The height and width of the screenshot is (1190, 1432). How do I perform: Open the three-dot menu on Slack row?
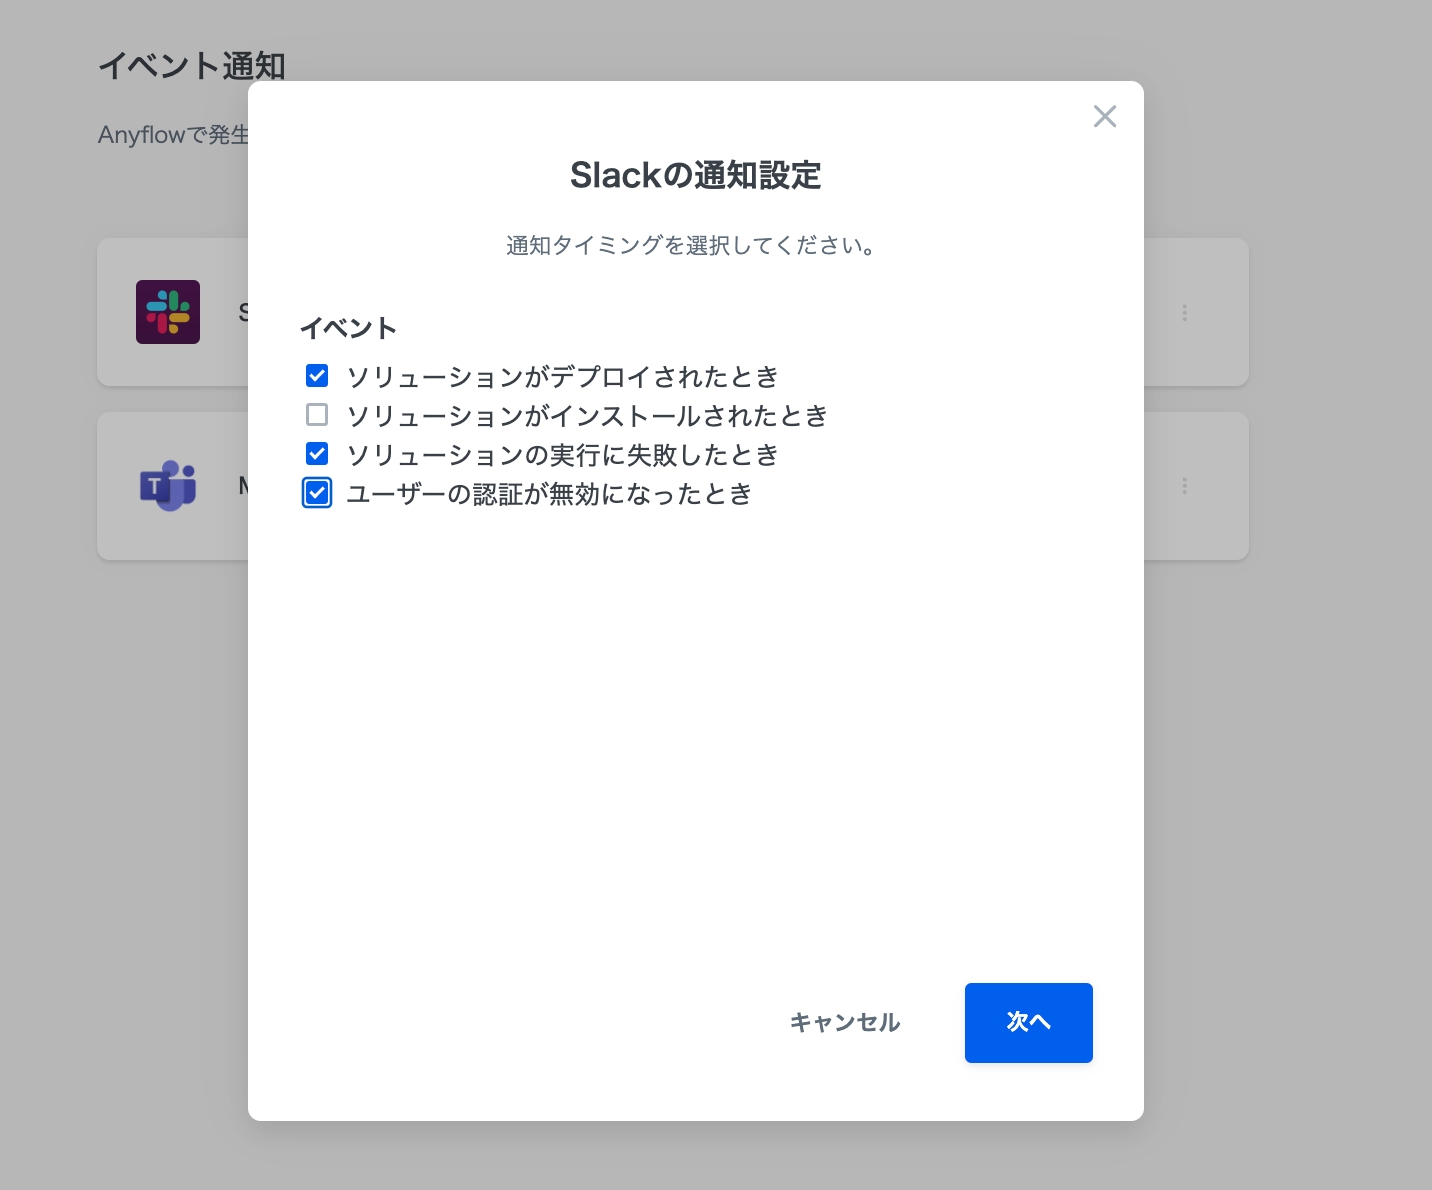point(1184,313)
